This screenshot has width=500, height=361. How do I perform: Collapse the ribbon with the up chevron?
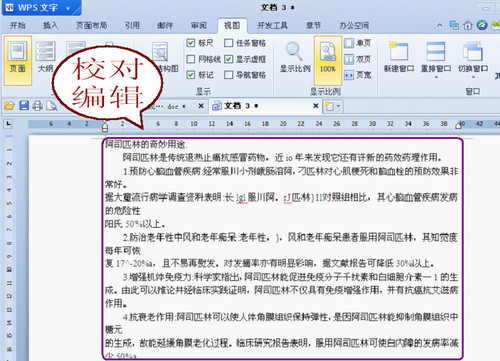[x=440, y=25]
